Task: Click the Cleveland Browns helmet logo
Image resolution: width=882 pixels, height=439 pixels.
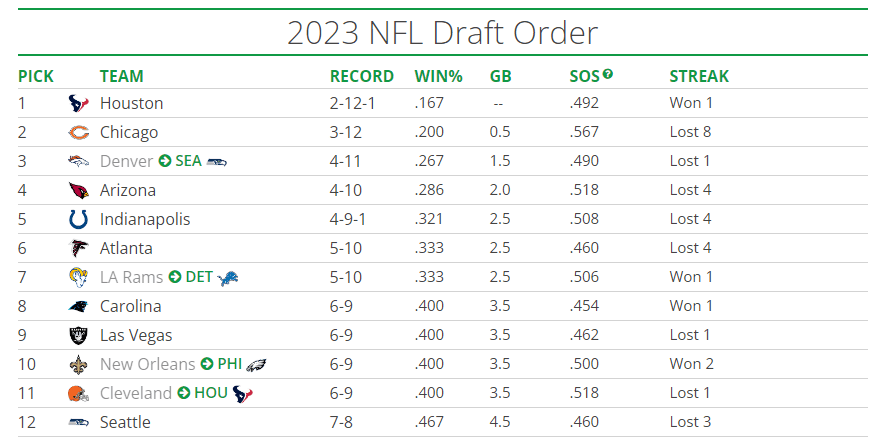Action: coord(78,393)
